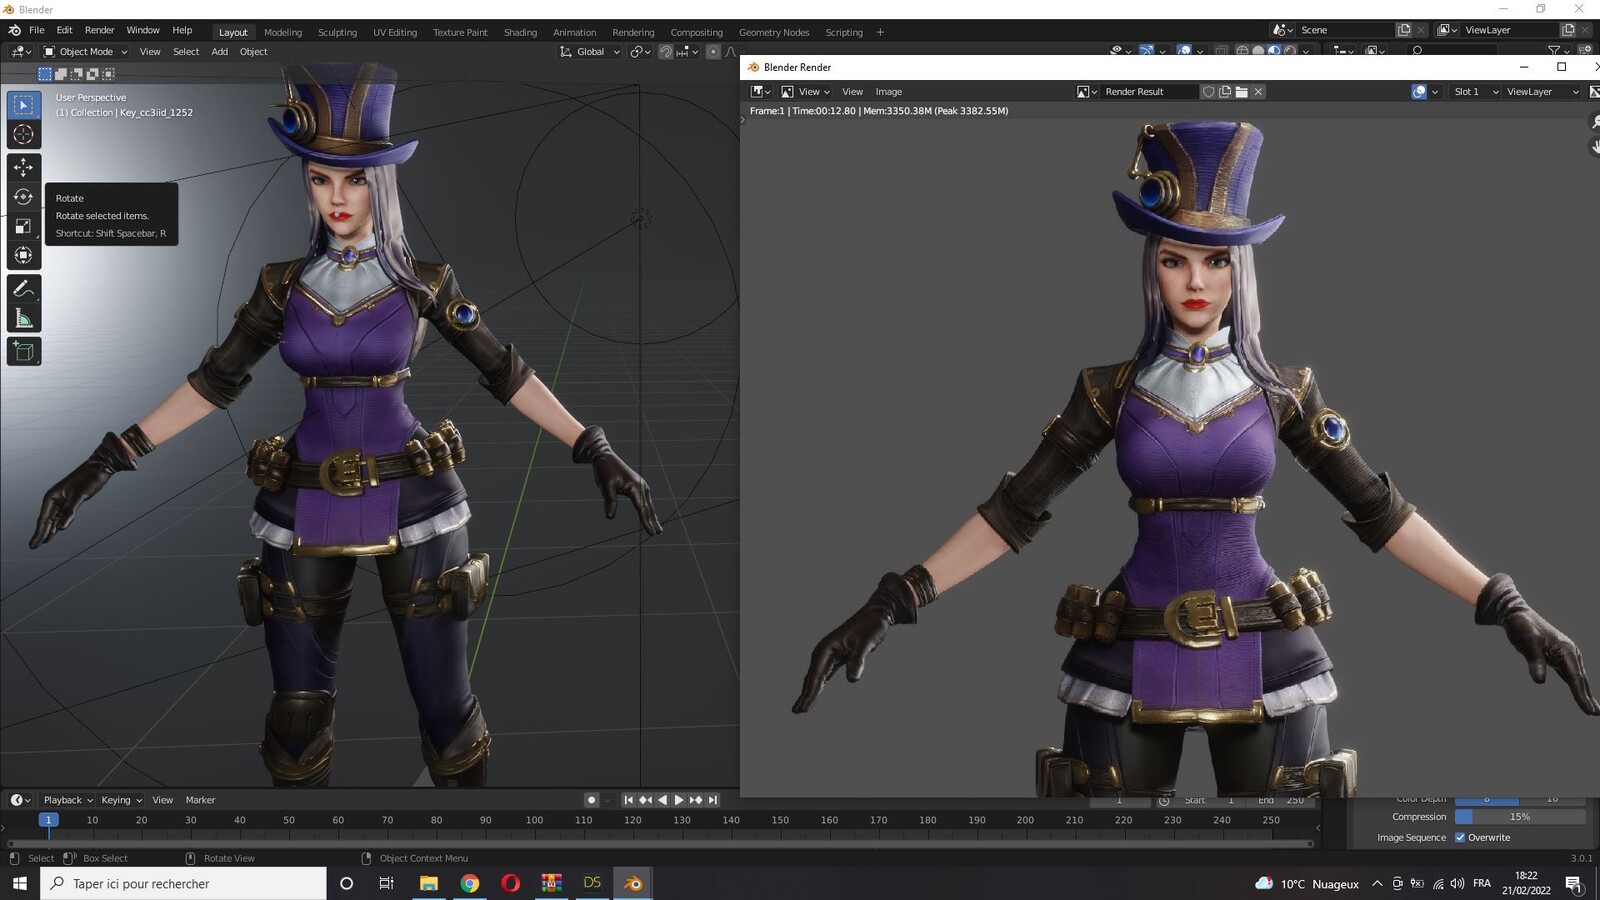Open the Slot 1 dropdown
This screenshot has height=900, width=1600.
[x=1476, y=92]
